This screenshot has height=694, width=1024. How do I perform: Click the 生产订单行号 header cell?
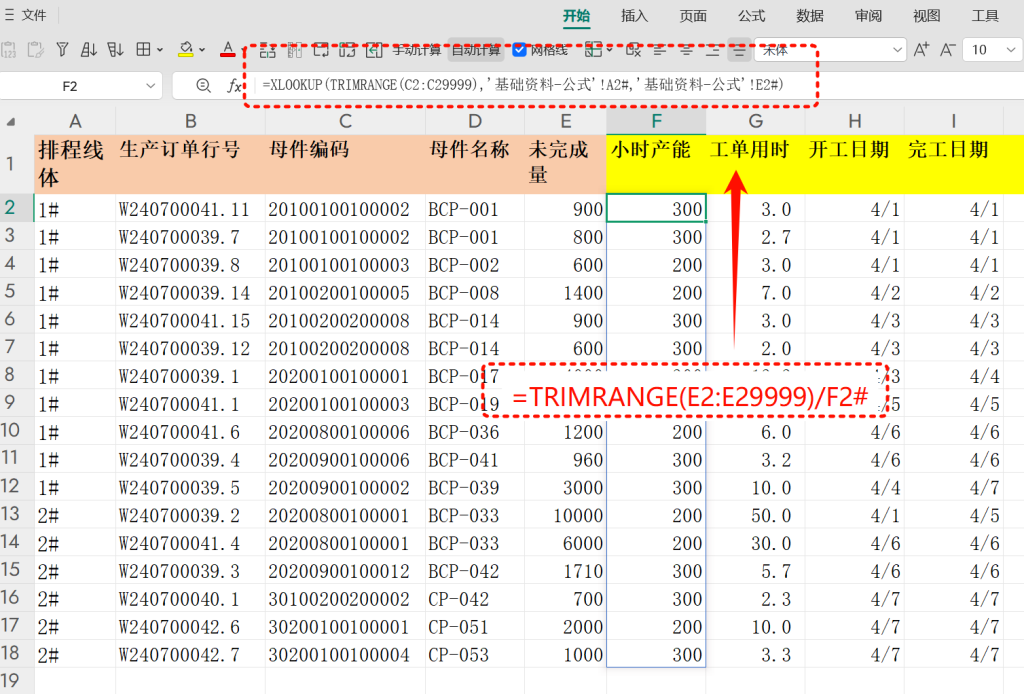(191, 164)
